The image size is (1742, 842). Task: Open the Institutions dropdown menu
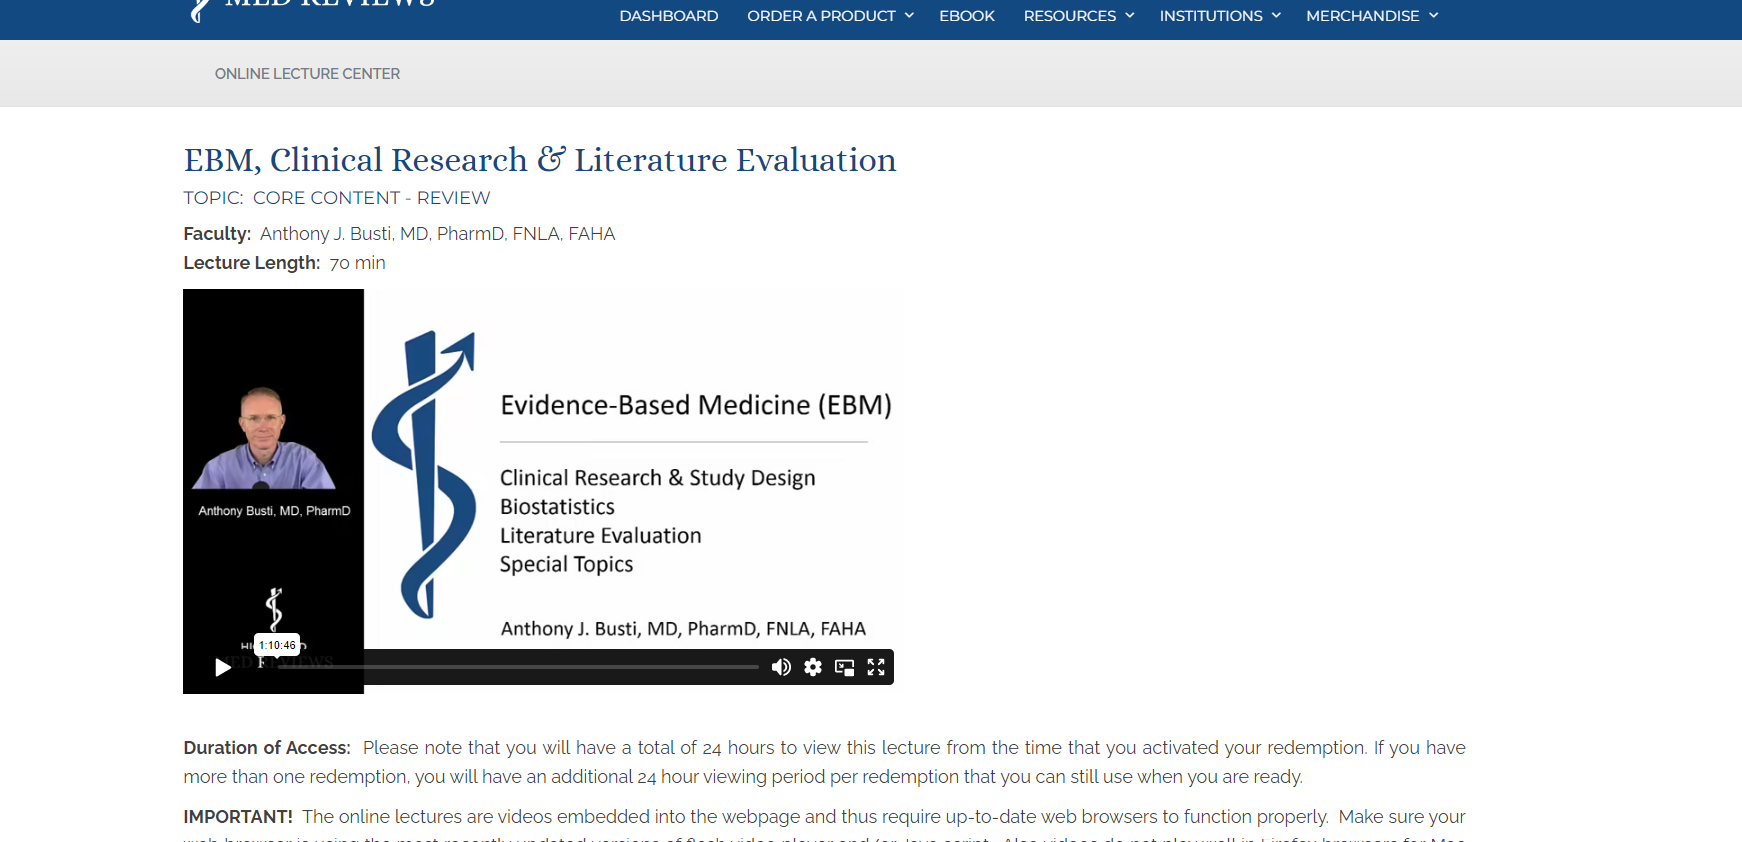pos(1219,16)
